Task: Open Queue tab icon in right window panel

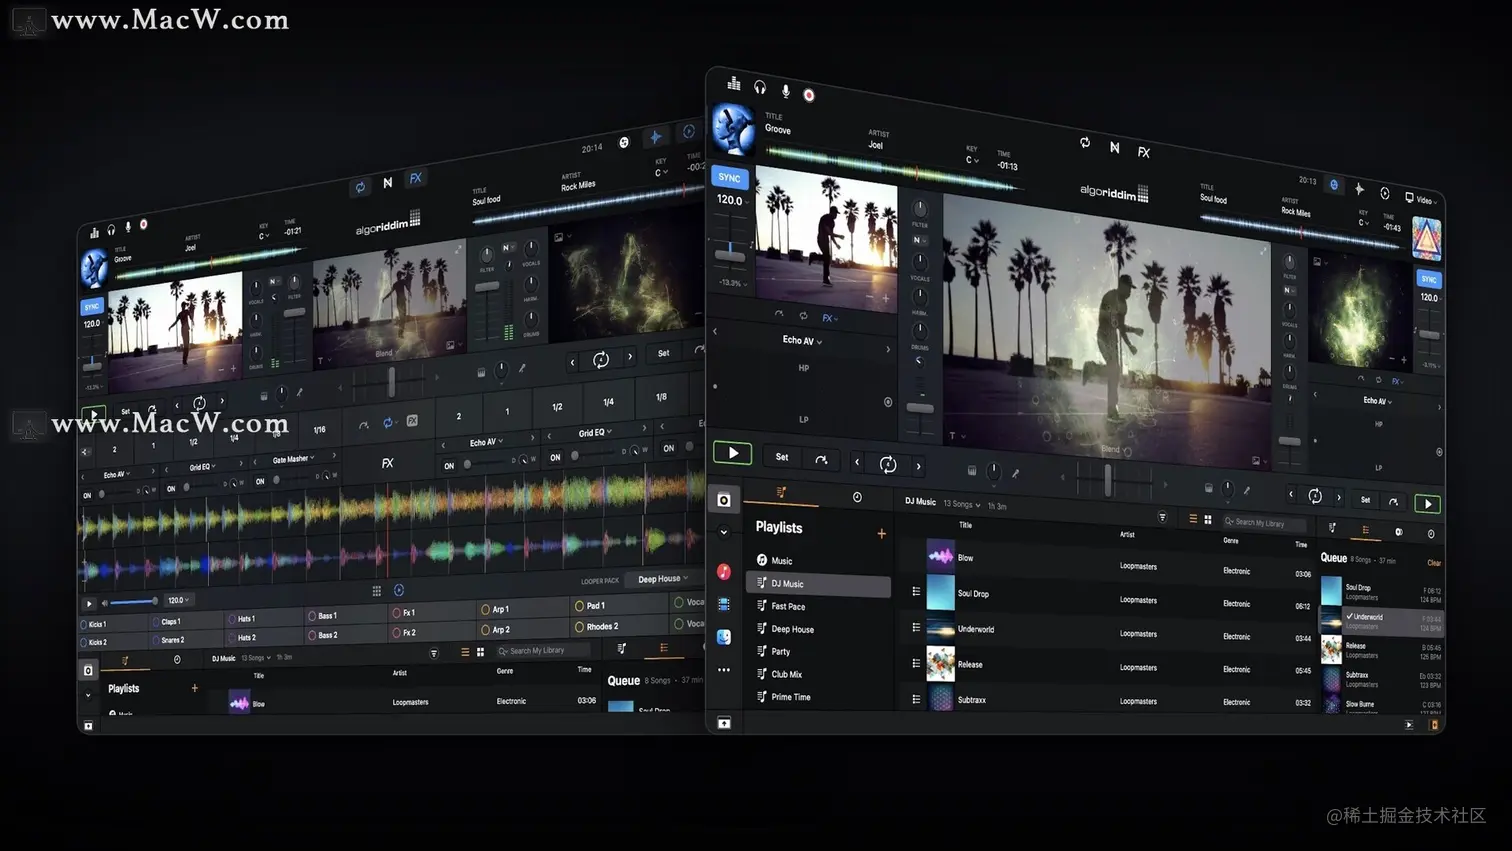Action: pyautogui.click(x=1365, y=530)
